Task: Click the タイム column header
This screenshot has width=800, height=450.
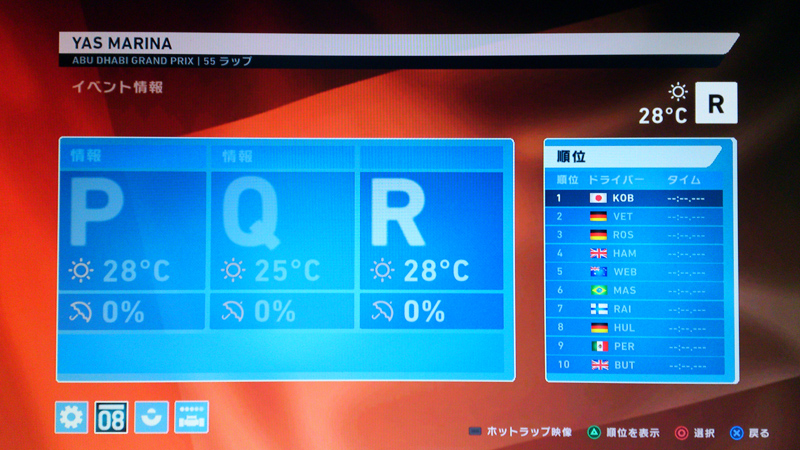Action: click(x=684, y=180)
